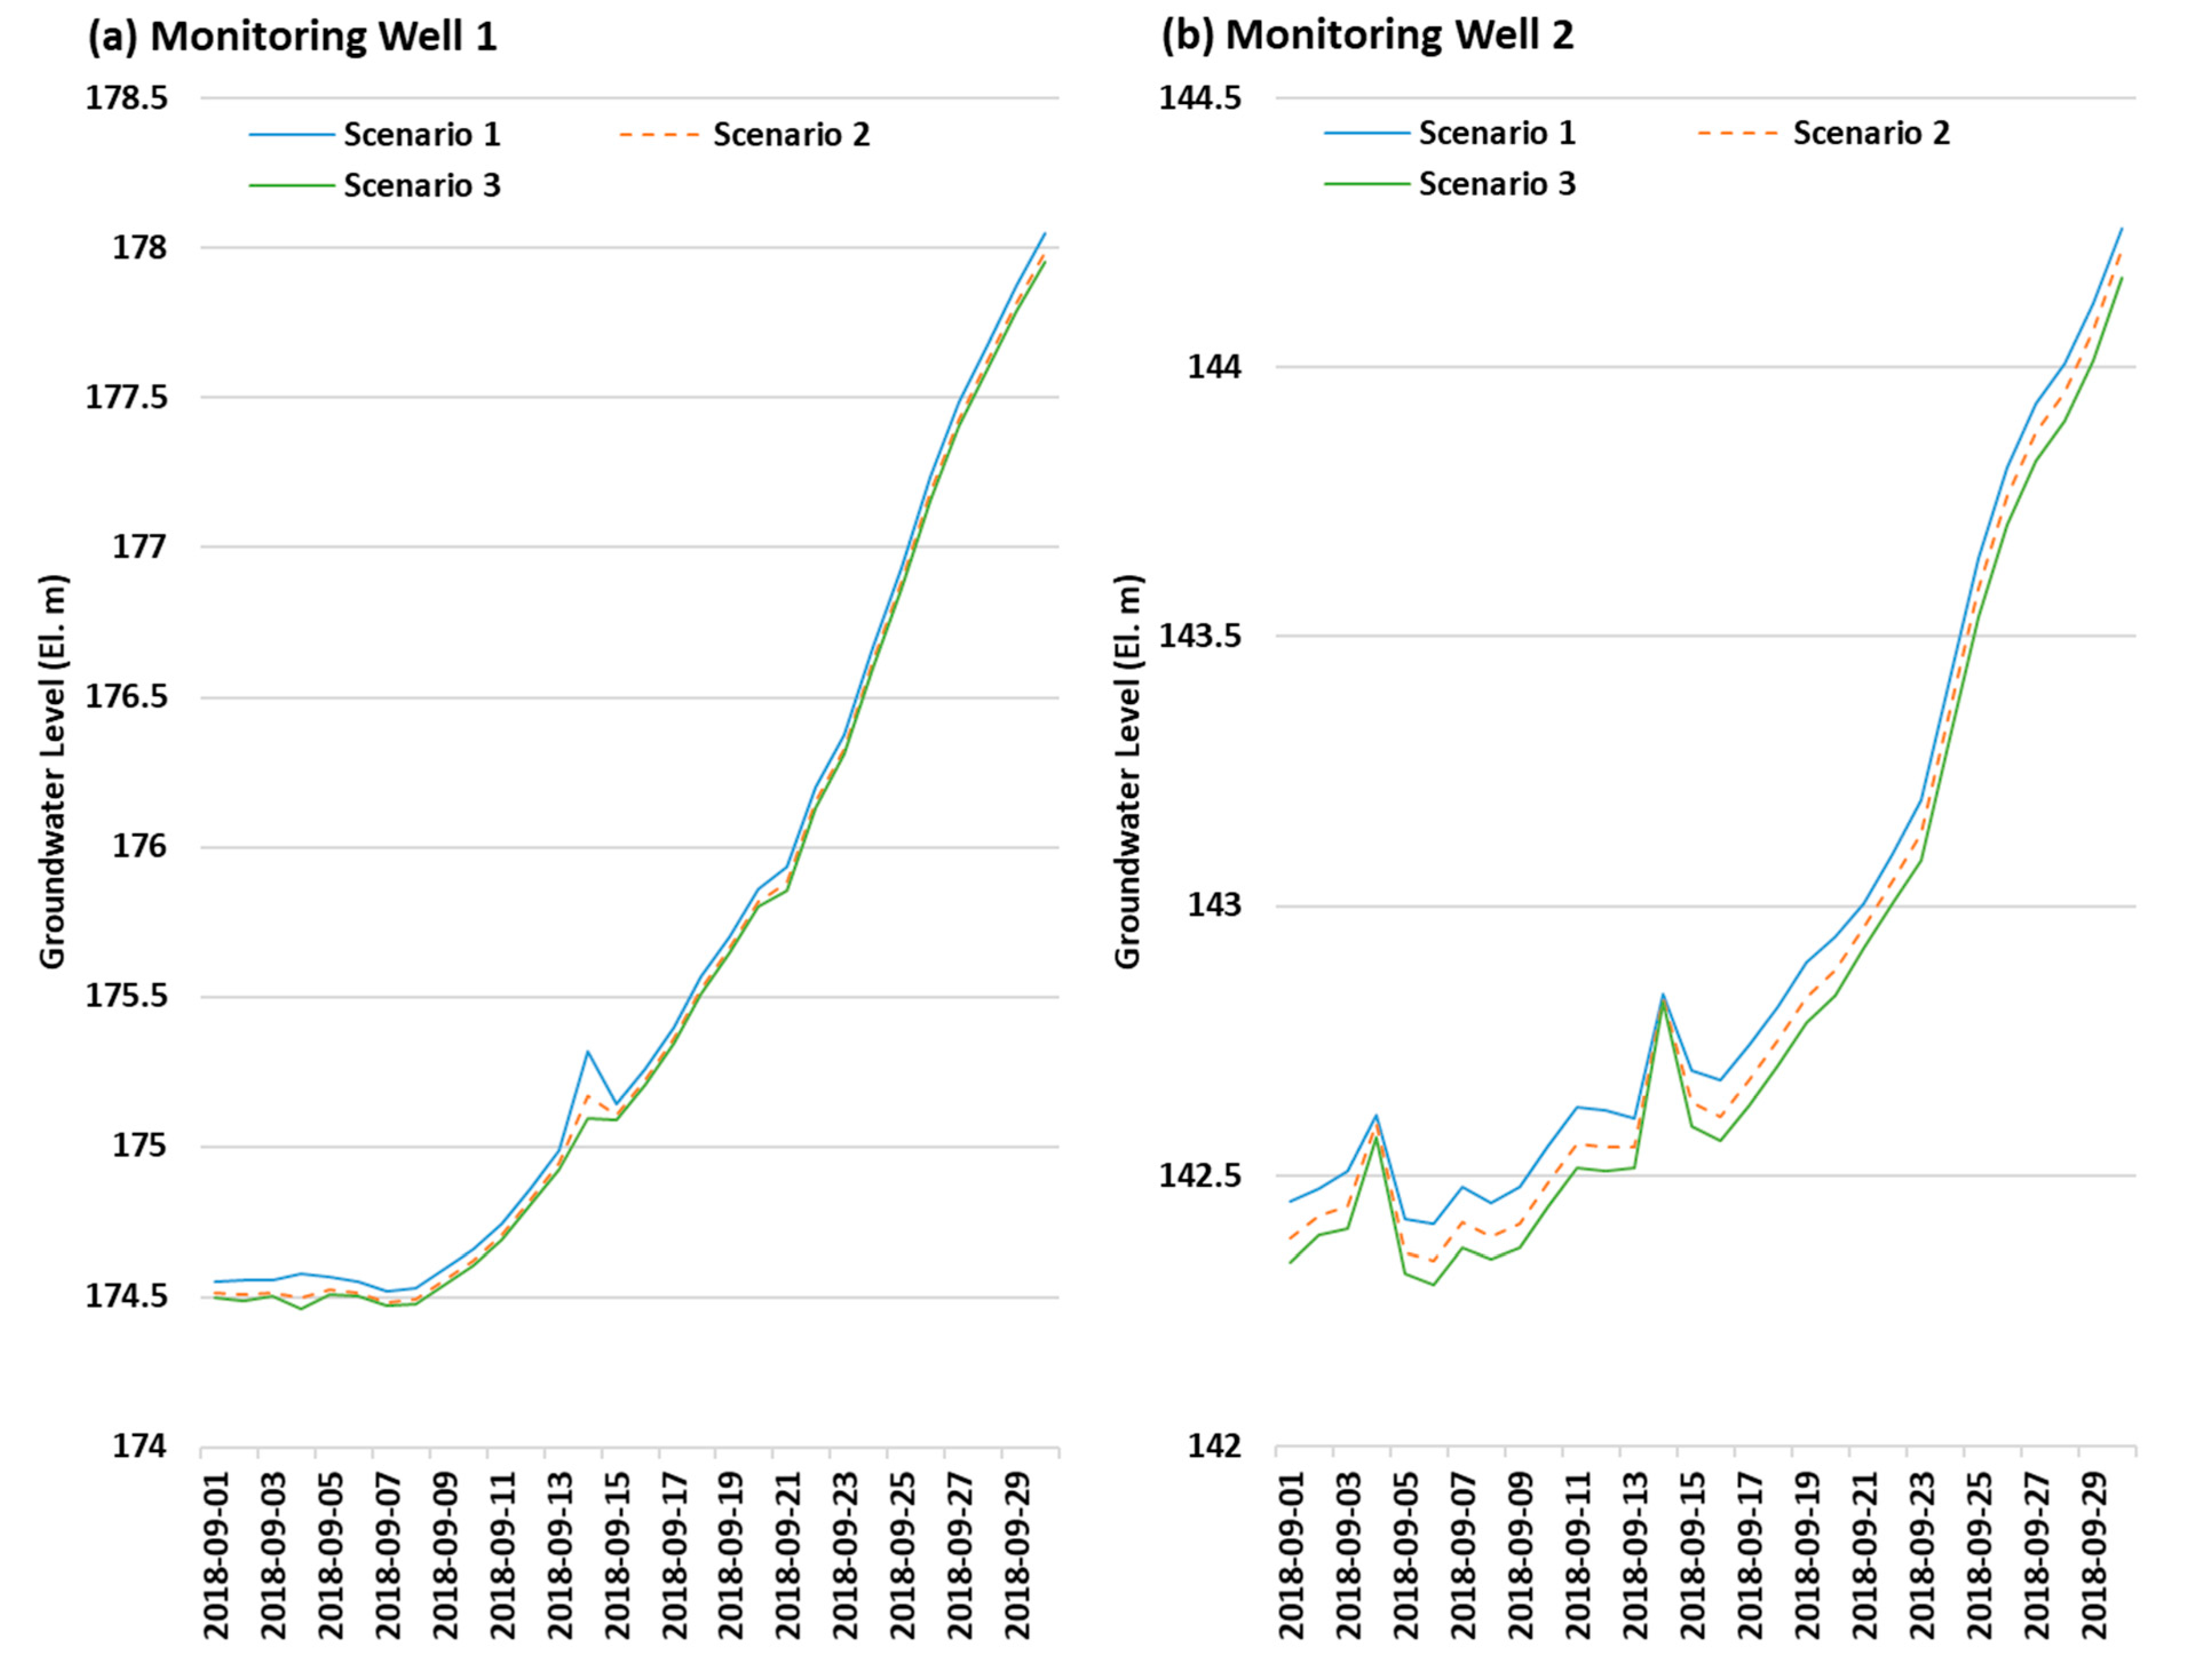Click the 143 y-axis label in Well 2
This screenshot has height=1680, width=2188.
[1214, 906]
